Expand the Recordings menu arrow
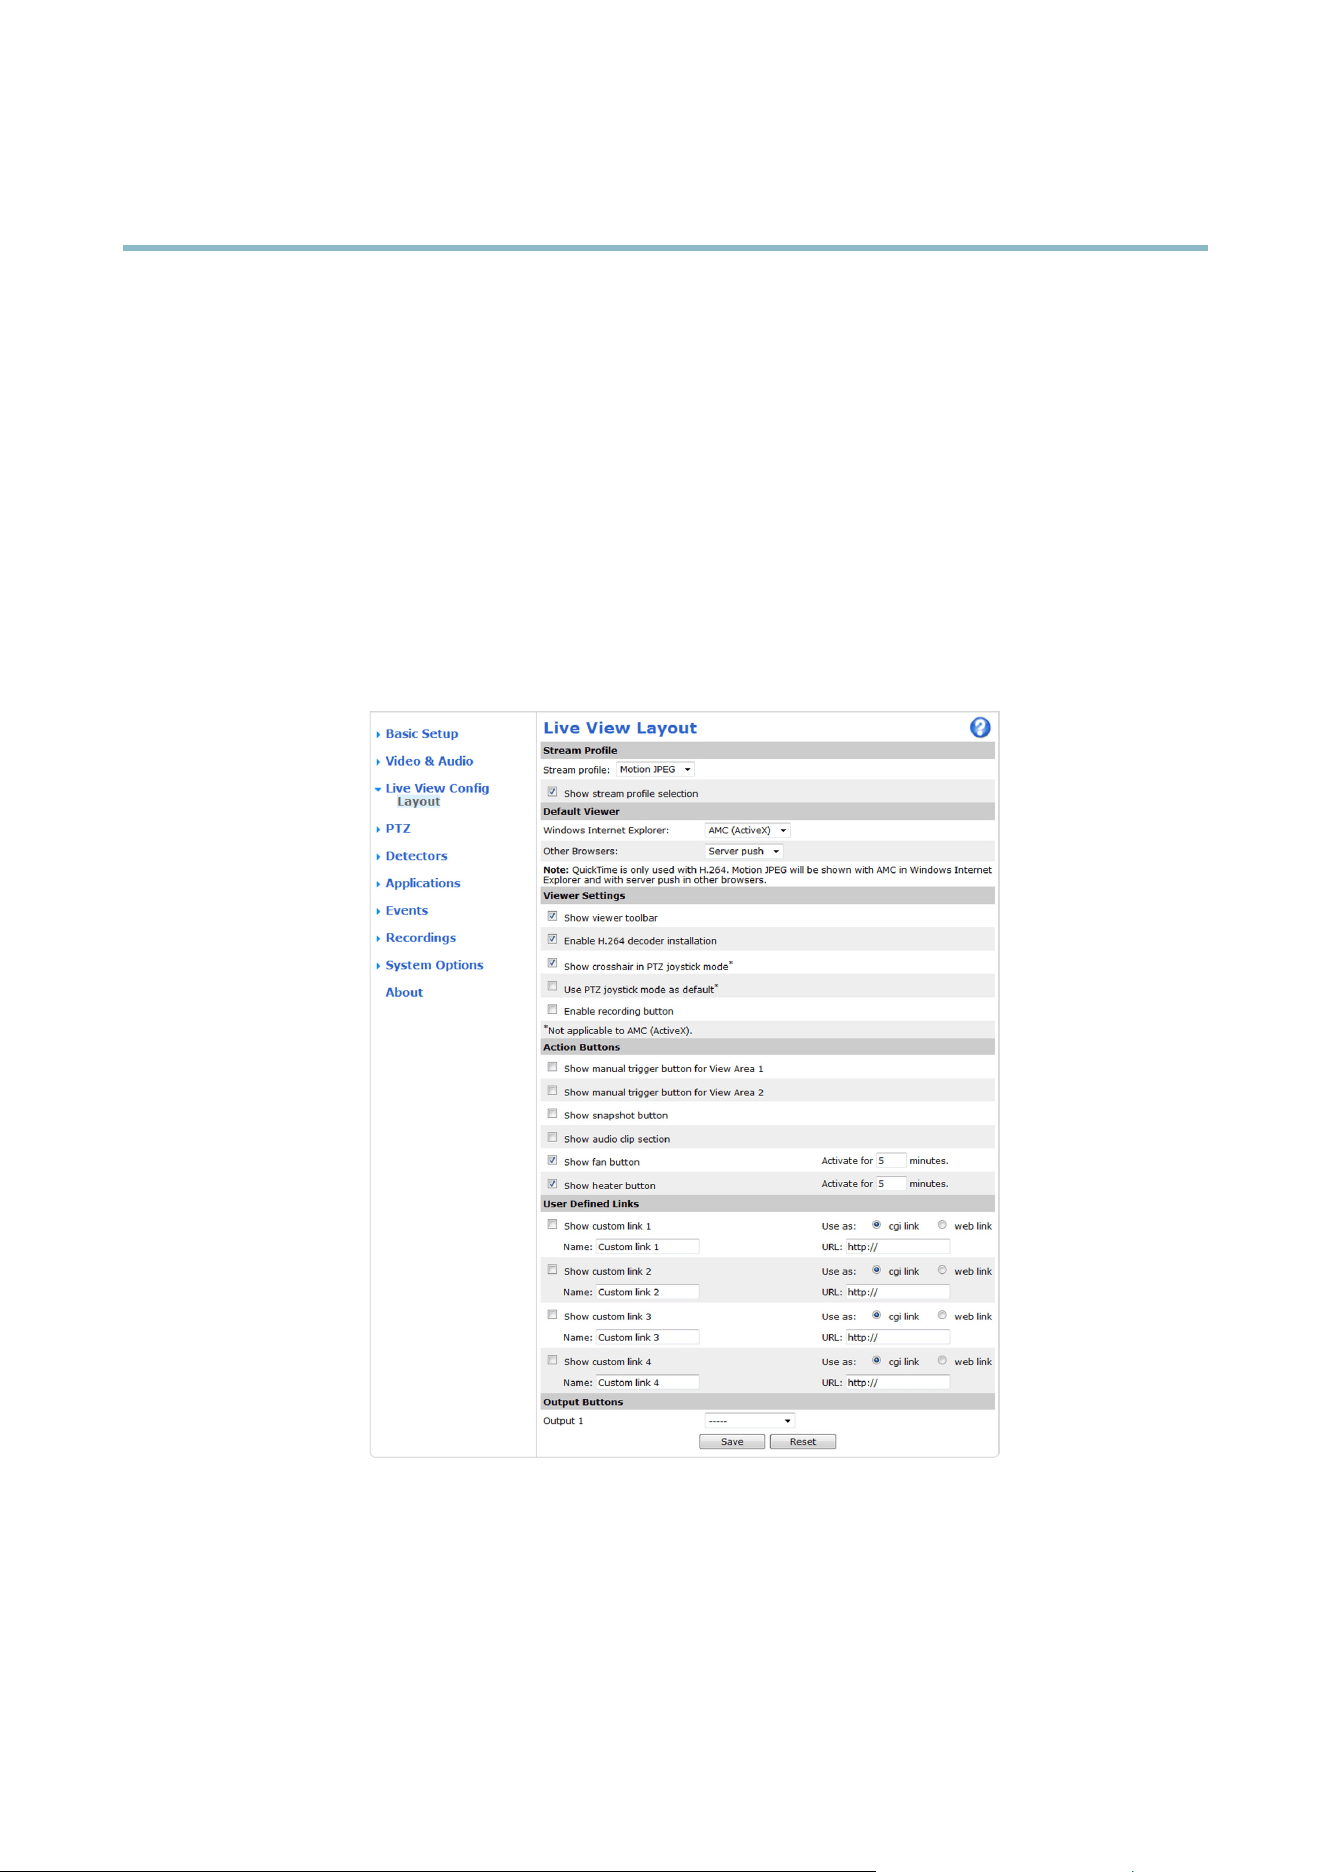 378,939
